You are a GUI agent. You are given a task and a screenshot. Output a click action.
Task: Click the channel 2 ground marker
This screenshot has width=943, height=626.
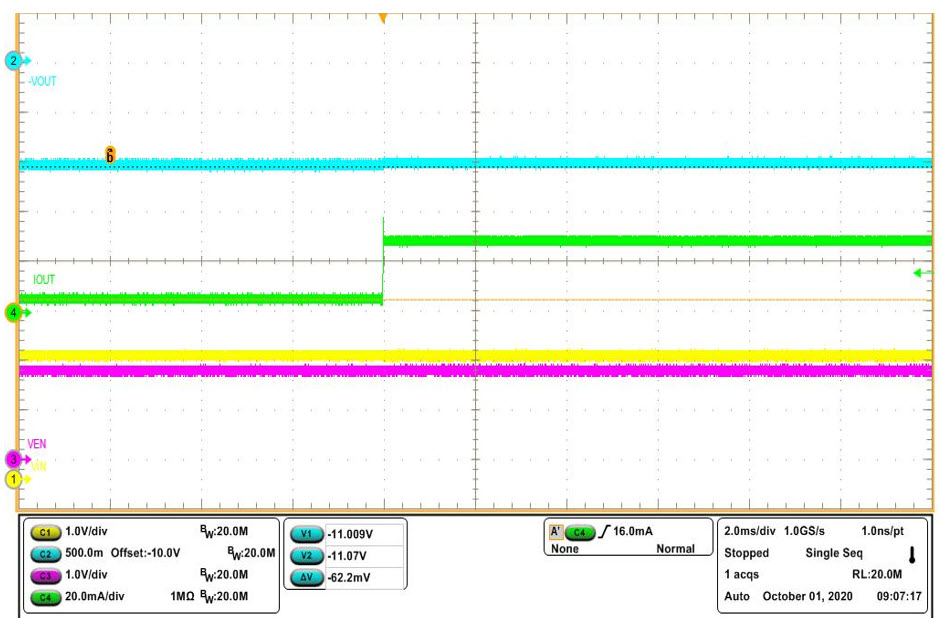[14, 61]
